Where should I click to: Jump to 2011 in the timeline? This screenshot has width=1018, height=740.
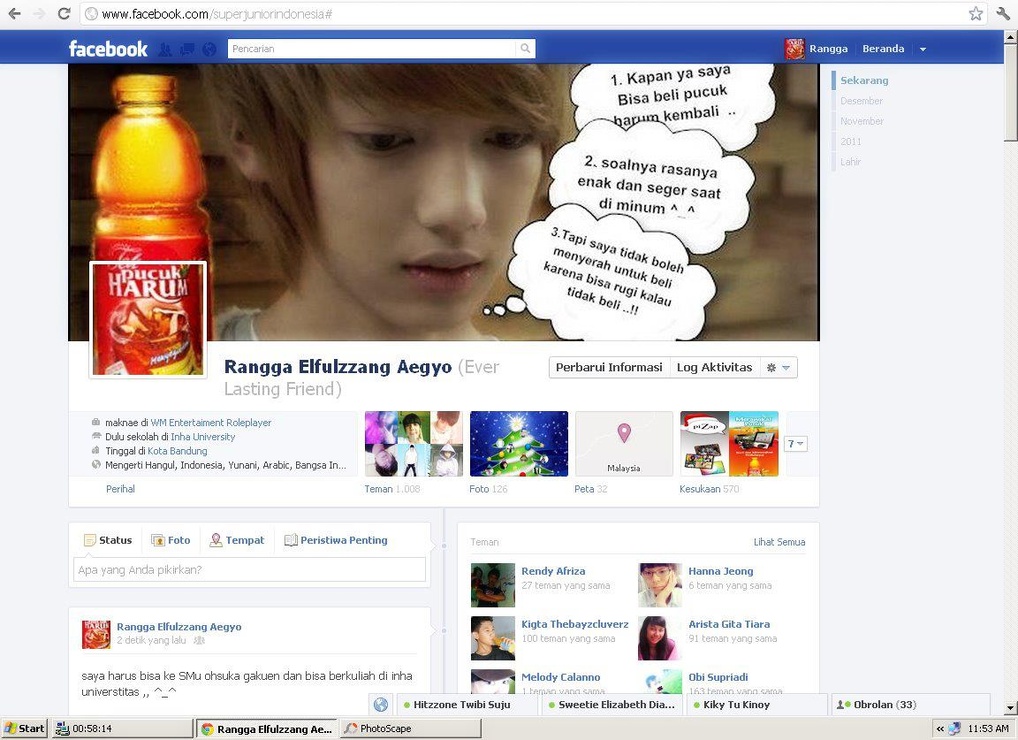point(850,142)
